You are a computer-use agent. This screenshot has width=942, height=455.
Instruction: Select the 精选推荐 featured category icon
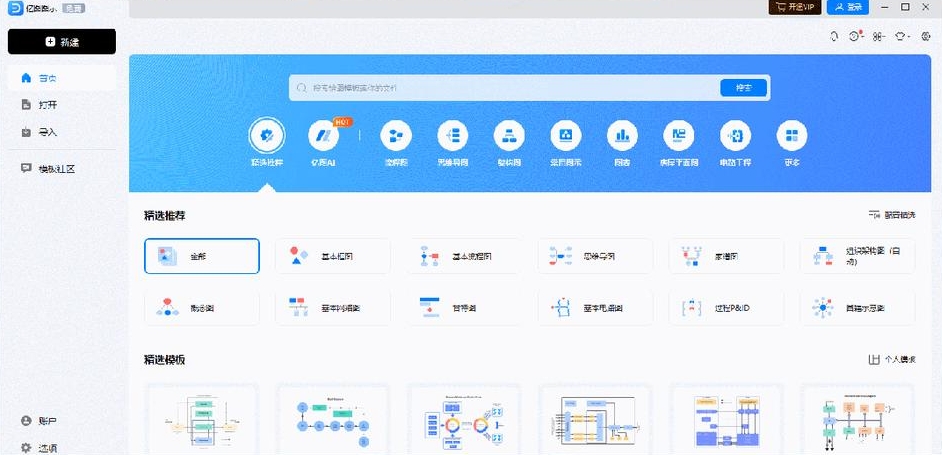pos(267,136)
